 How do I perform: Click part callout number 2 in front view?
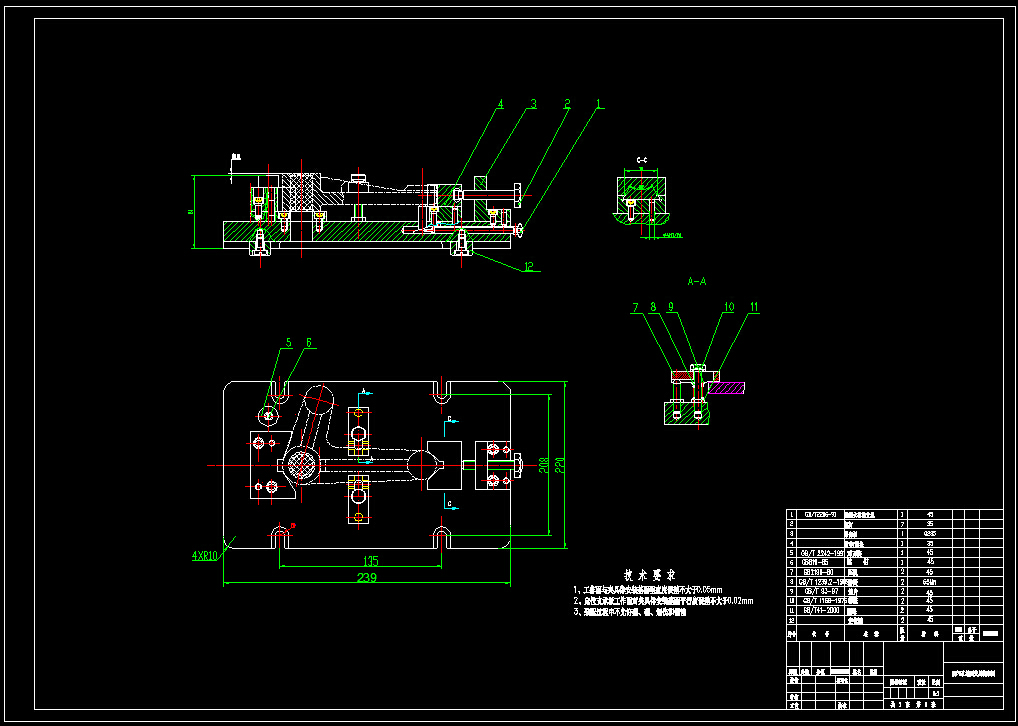point(567,103)
